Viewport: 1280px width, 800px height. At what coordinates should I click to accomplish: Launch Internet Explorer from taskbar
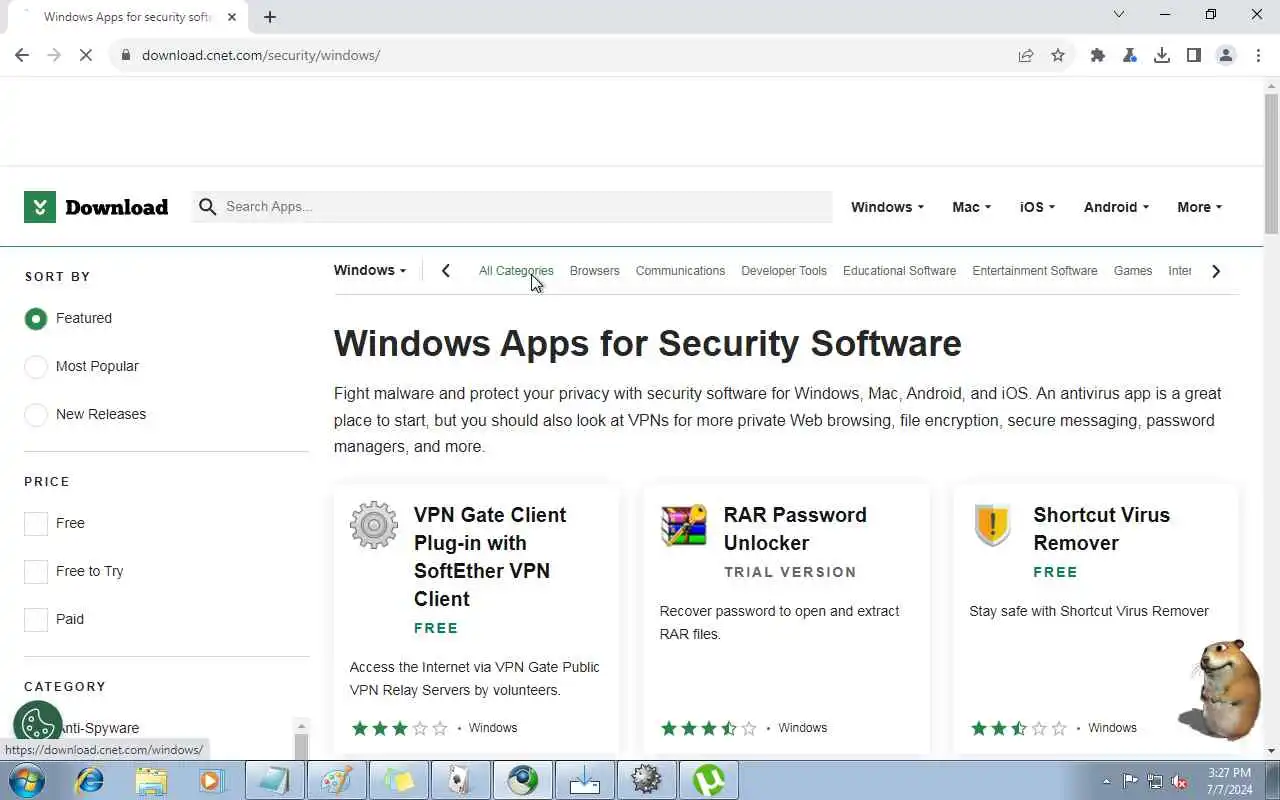tap(90, 780)
